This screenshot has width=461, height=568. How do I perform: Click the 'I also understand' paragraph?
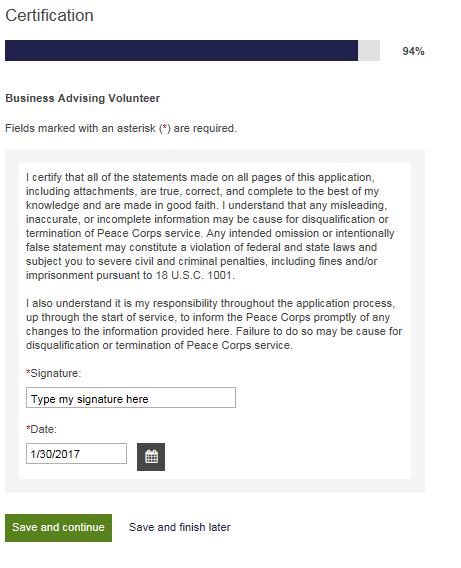click(x=214, y=324)
